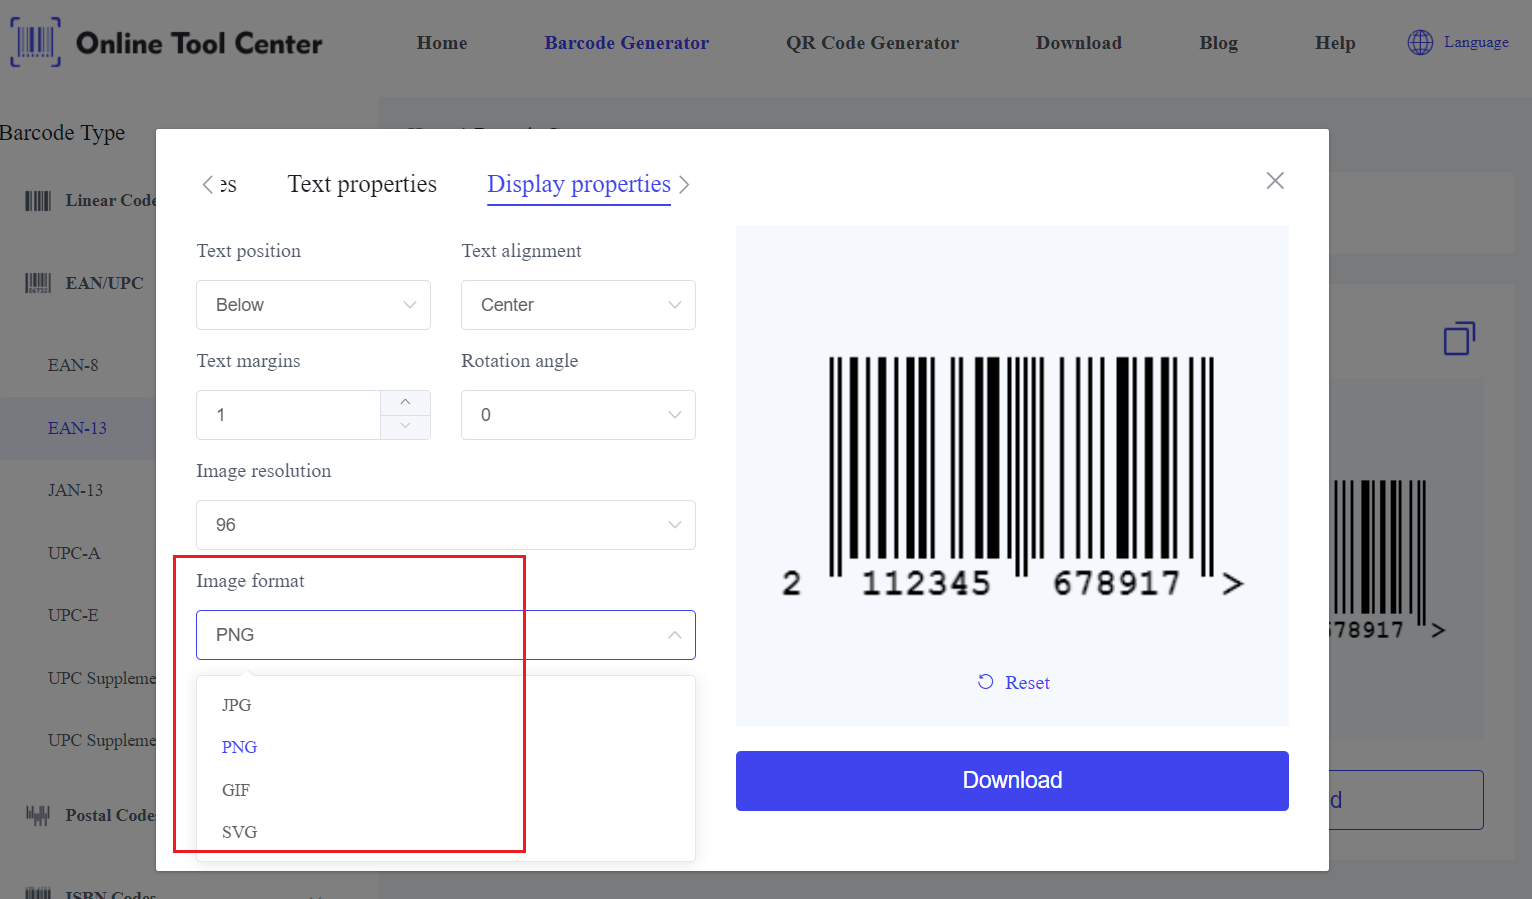Click the Online Tool Center barcode logo
Viewport: 1532px width, 899px height.
(36, 42)
